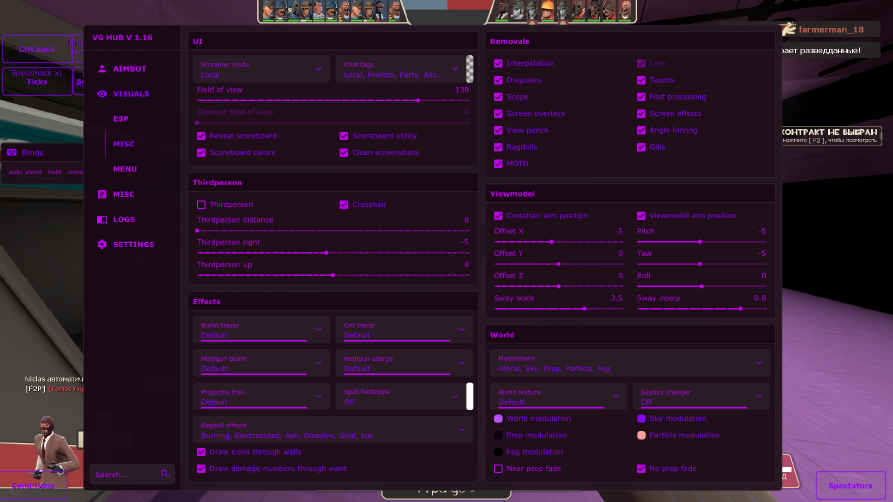Toggle the Disguises removal checkbox
893x502 pixels.
[498, 80]
